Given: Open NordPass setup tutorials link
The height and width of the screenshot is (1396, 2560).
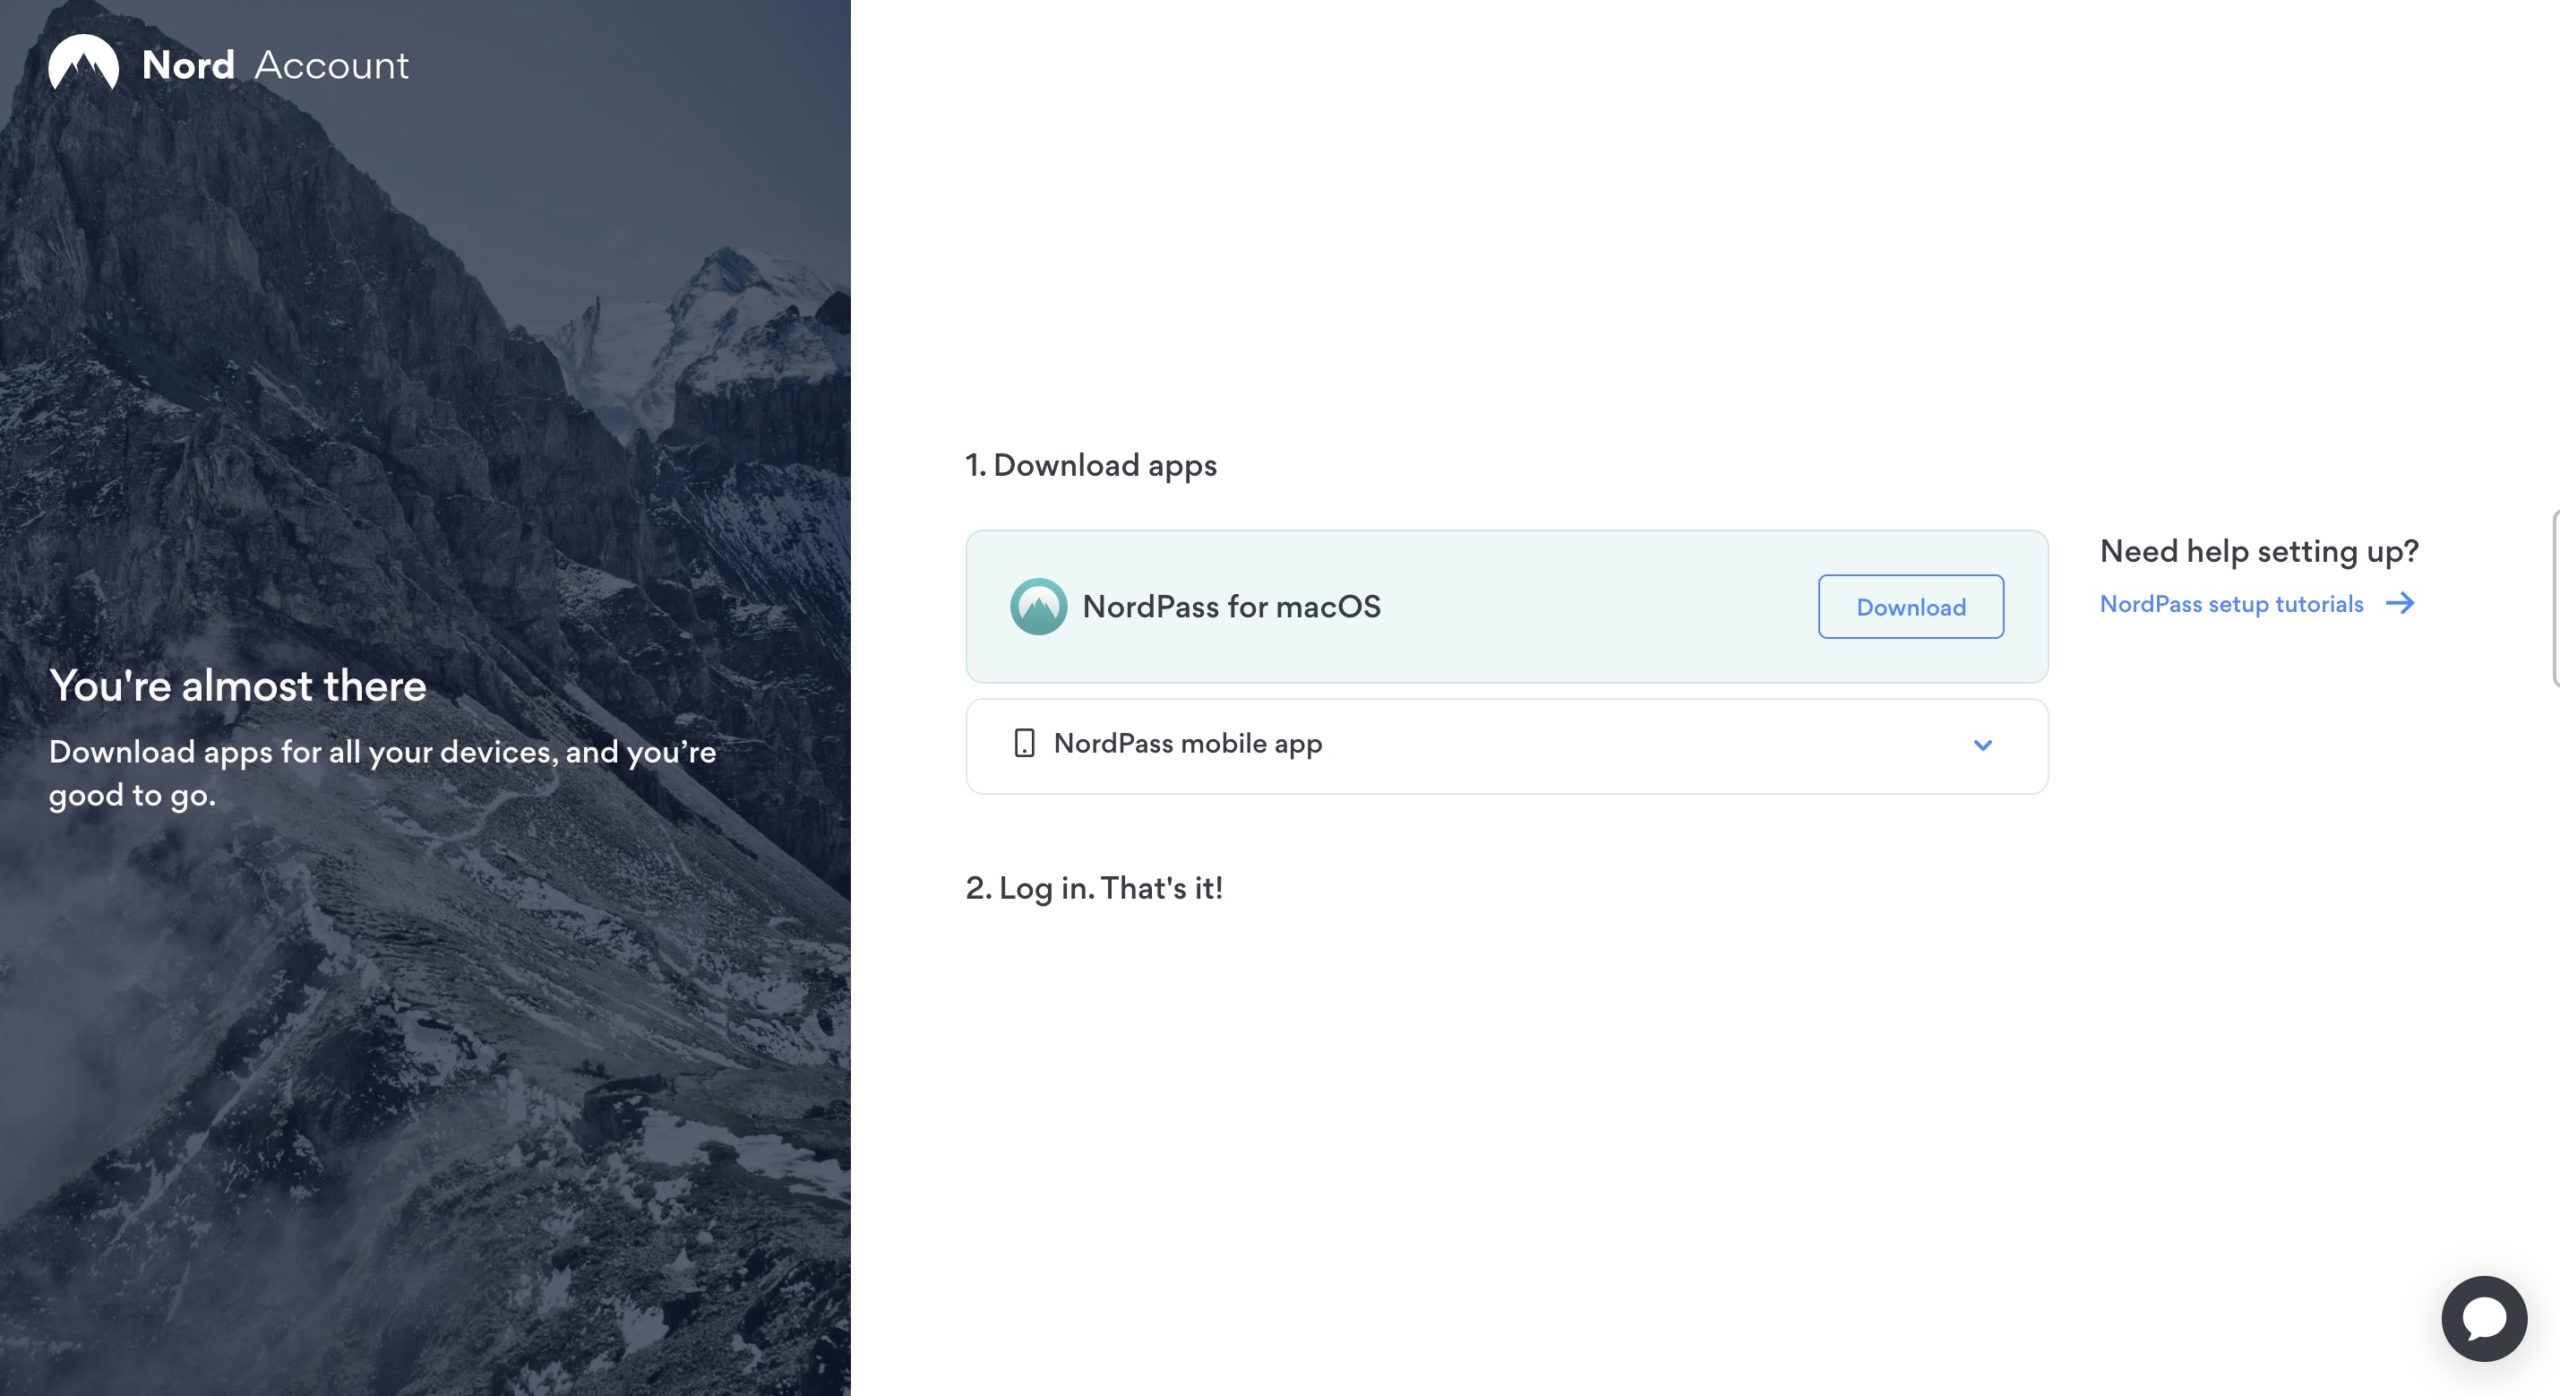Looking at the screenshot, I should point(2231,604).
